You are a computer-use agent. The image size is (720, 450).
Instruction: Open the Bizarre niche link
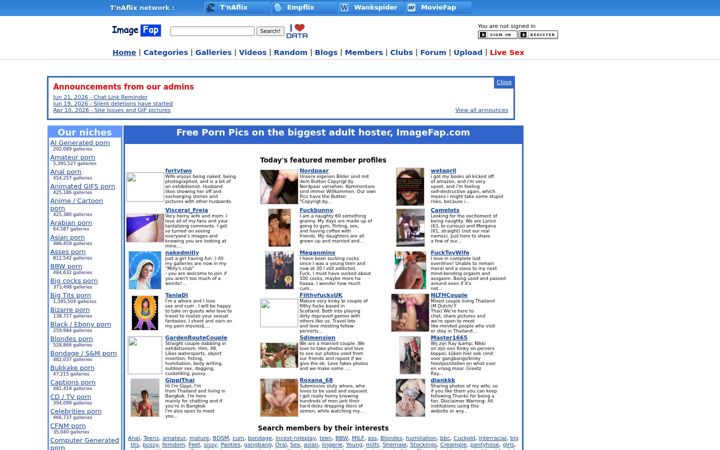70,310
